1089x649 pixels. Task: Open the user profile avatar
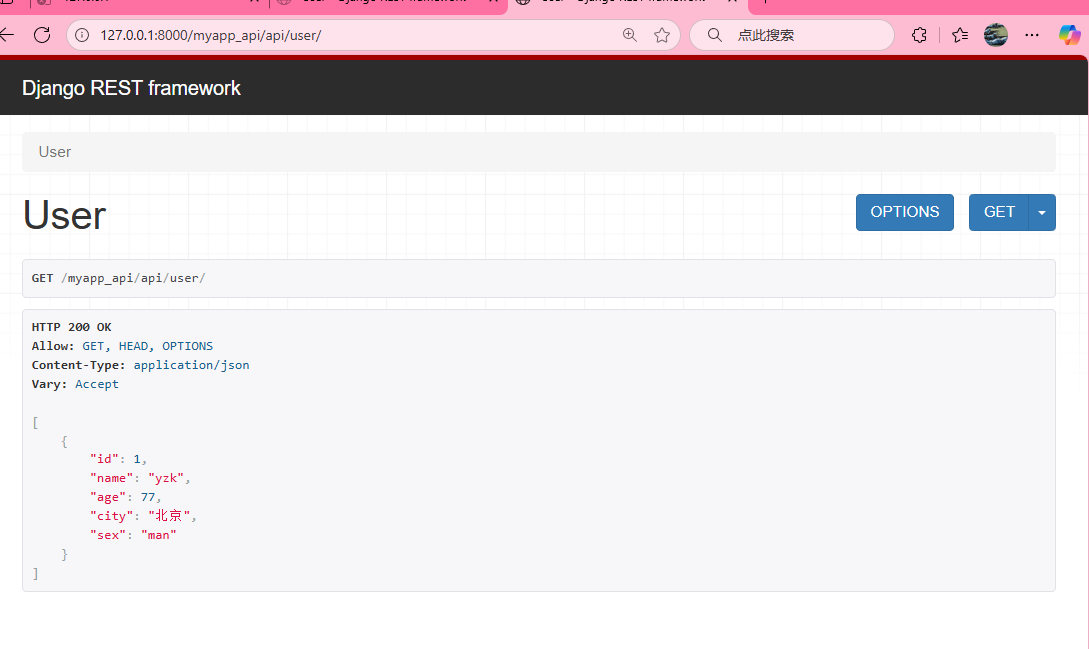[x=996, y=35]
